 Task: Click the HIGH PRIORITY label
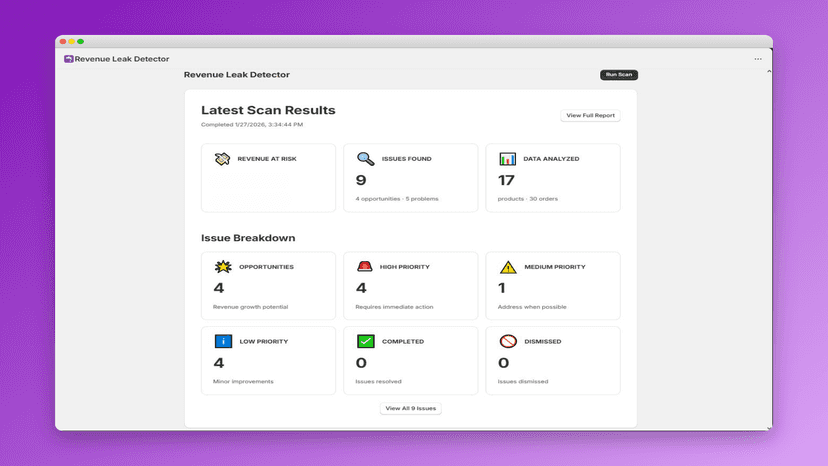pos(404,267)
